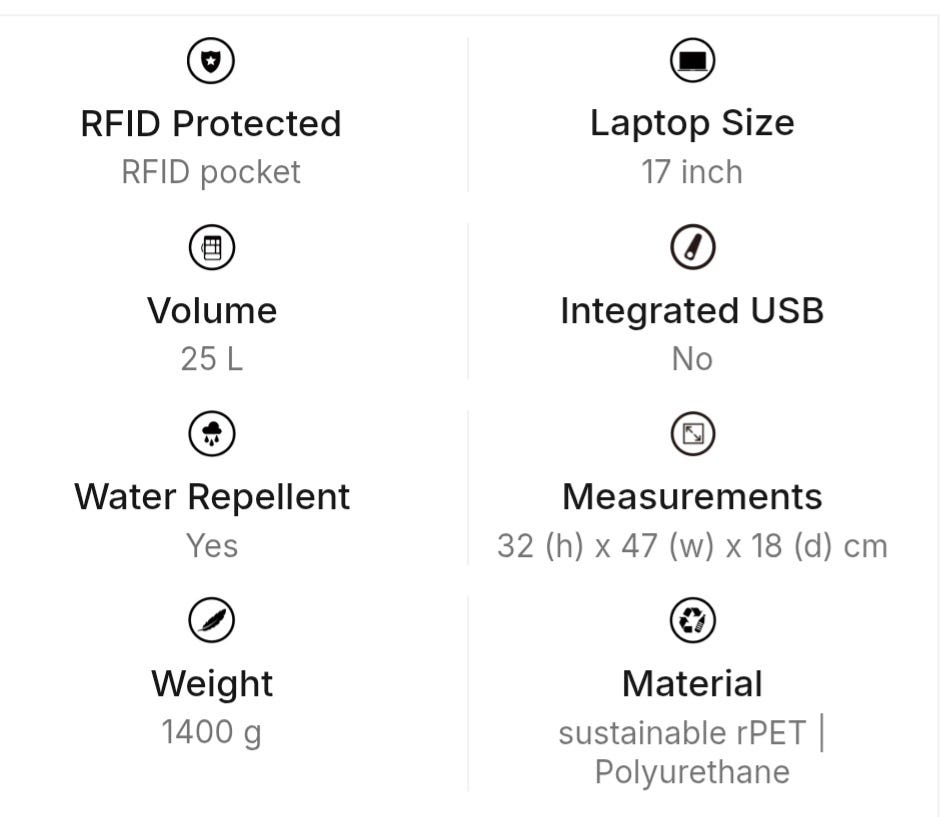Click the Laptop Size laptop icon
940x817 pixels.
[x=692, y=61]
